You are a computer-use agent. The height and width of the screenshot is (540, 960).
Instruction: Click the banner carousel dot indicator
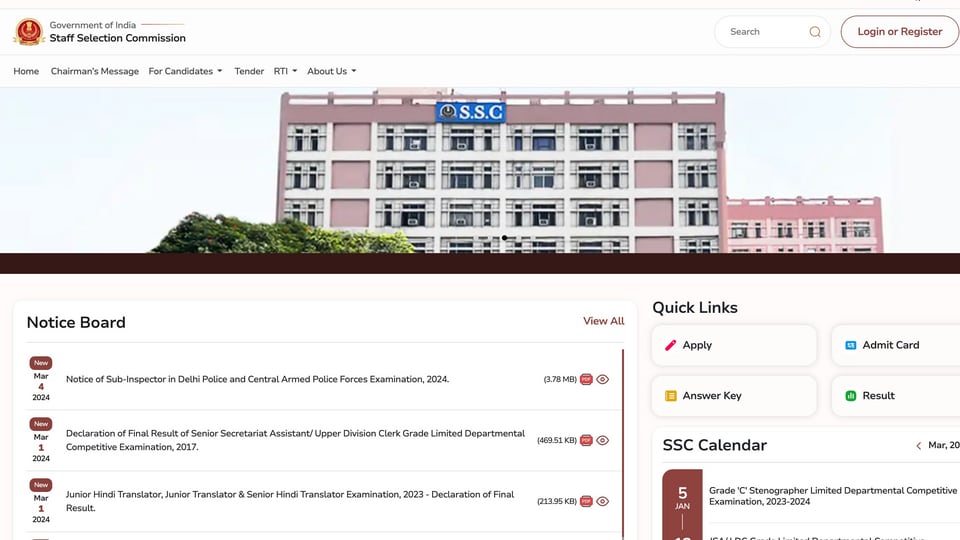click(504, 238)
